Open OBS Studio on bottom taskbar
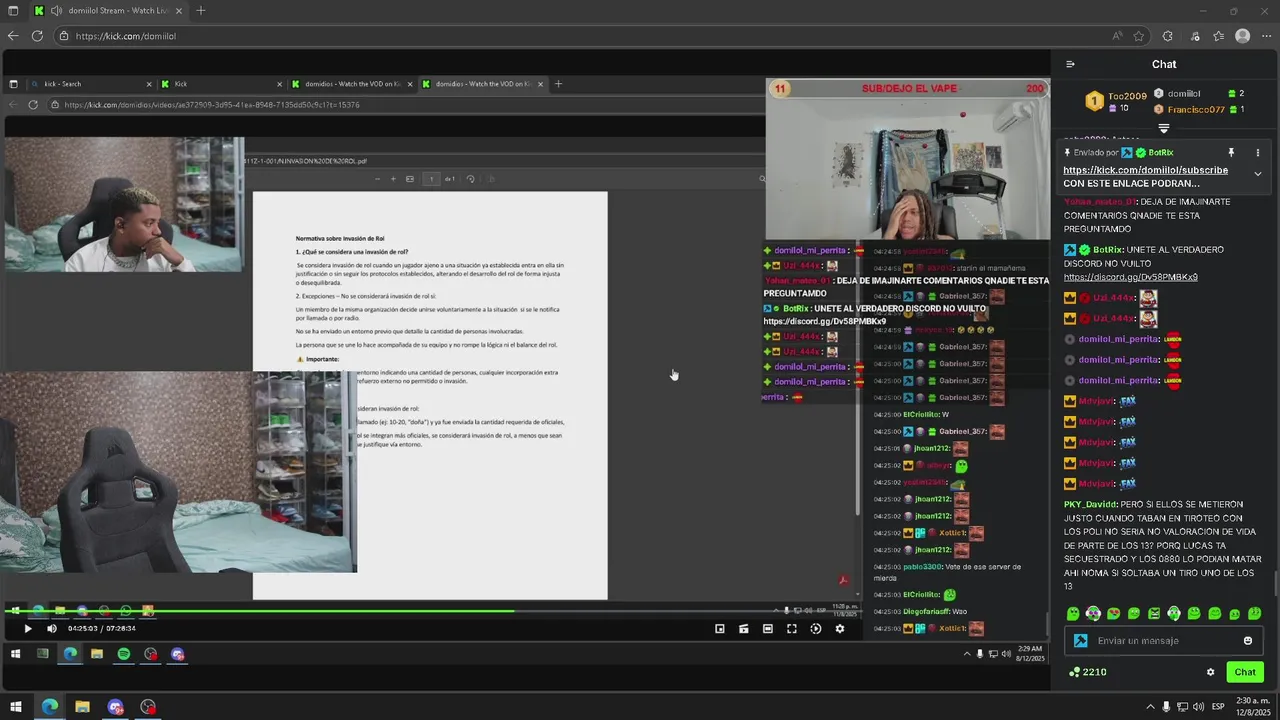 [148, 707]
